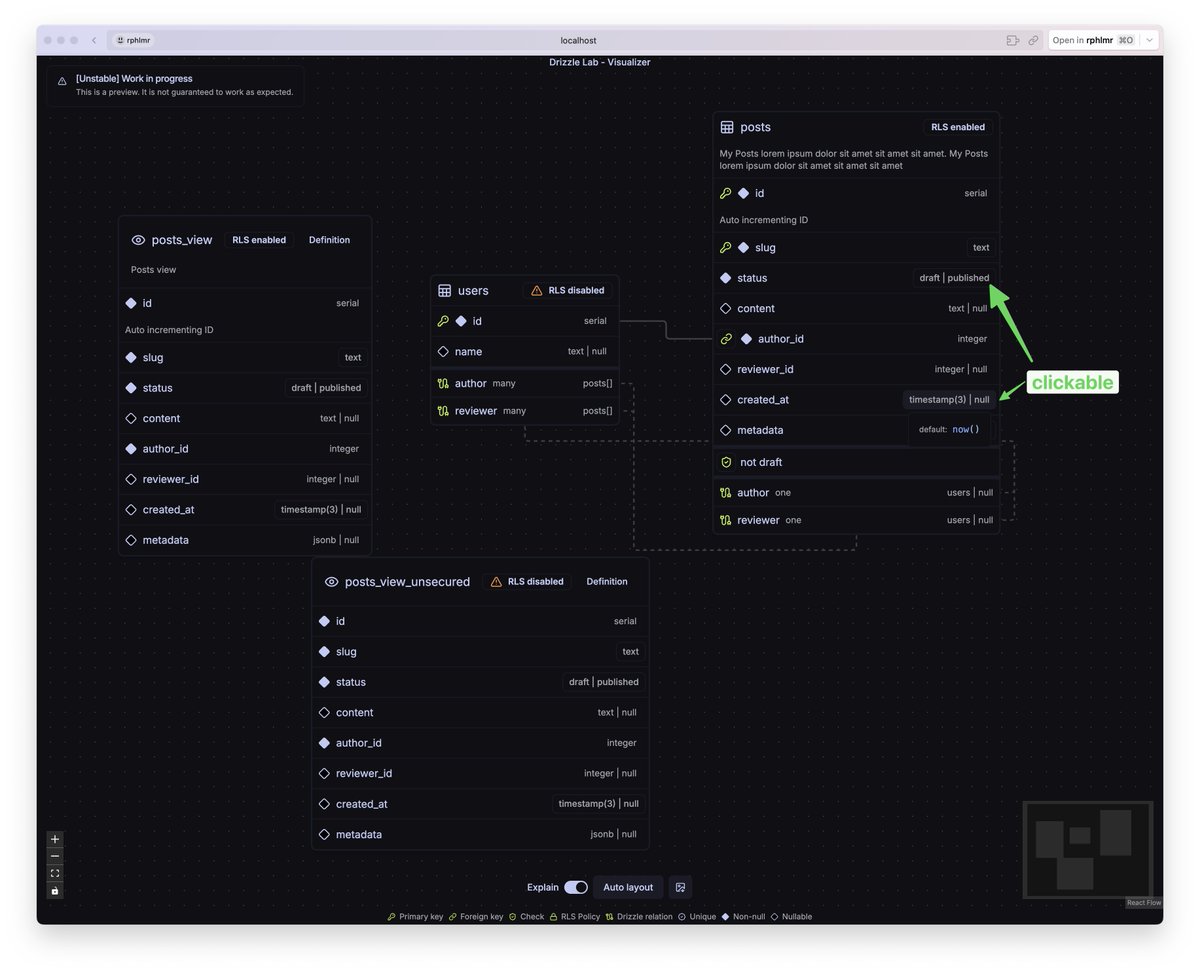Image resolution: width=1200 pixels, height=973 pixels.
Task: Click the primary key icon in users table
Action: [x=444, y=321]
